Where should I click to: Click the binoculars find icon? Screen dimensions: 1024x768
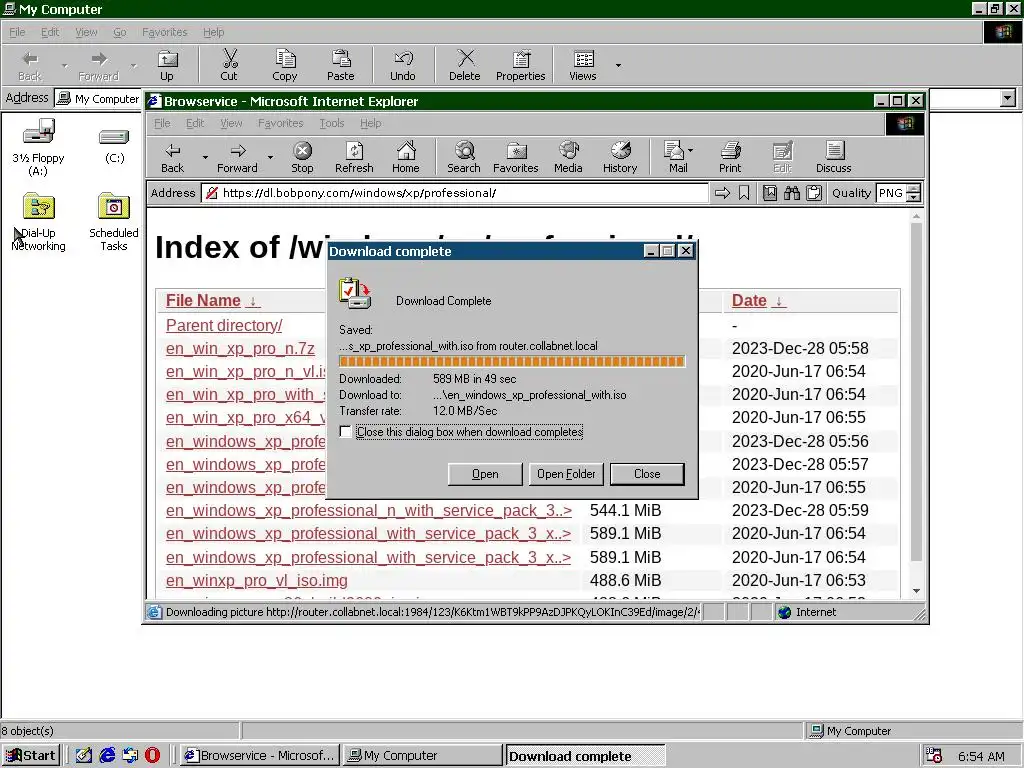click(792, 193)
